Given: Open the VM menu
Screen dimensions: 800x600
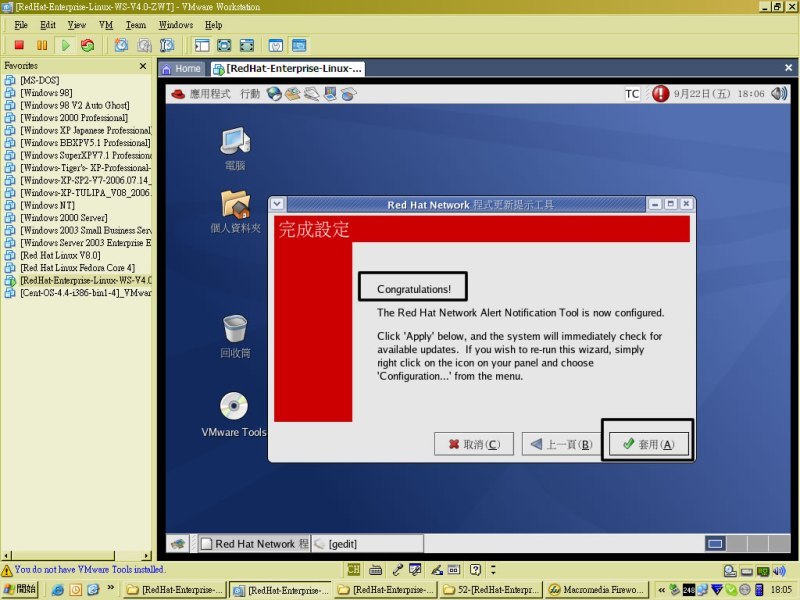Looking at the screenshot, I should [106, 25].
